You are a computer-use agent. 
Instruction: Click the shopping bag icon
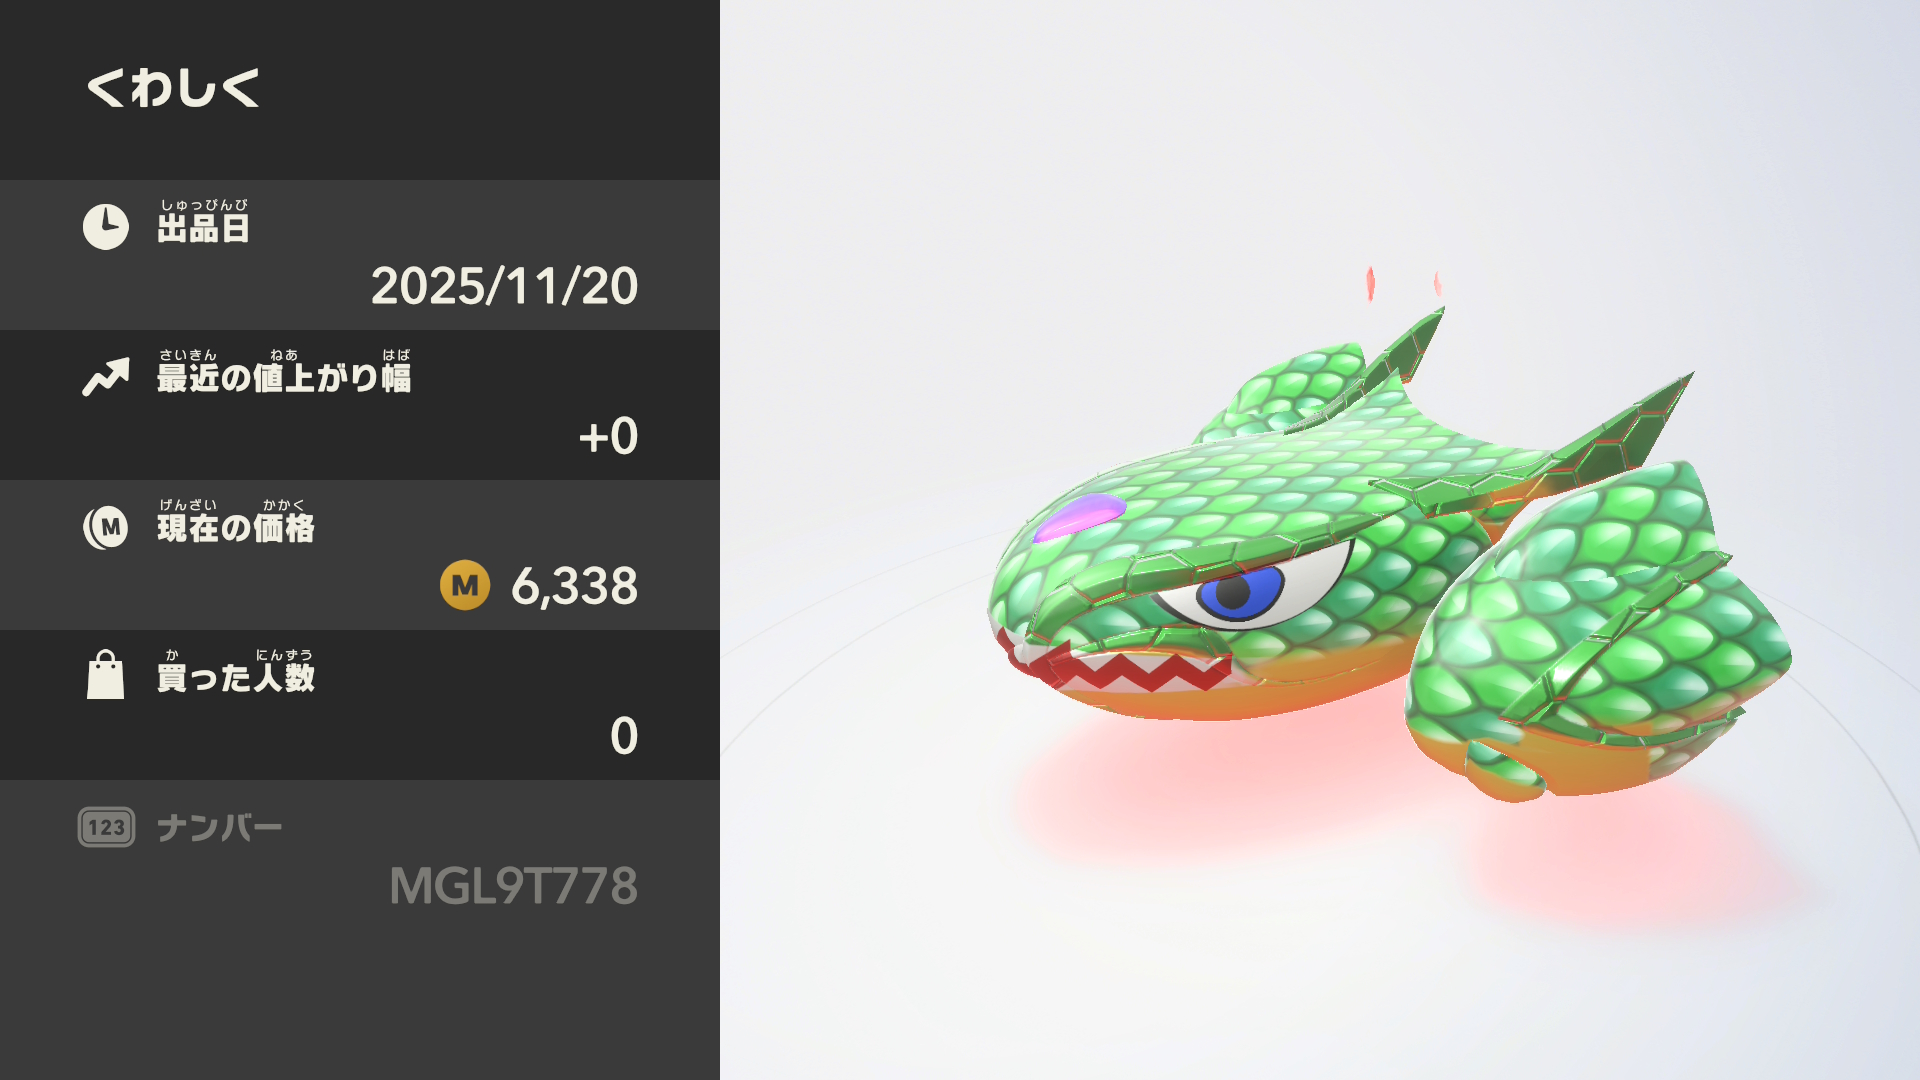(106, 675)
